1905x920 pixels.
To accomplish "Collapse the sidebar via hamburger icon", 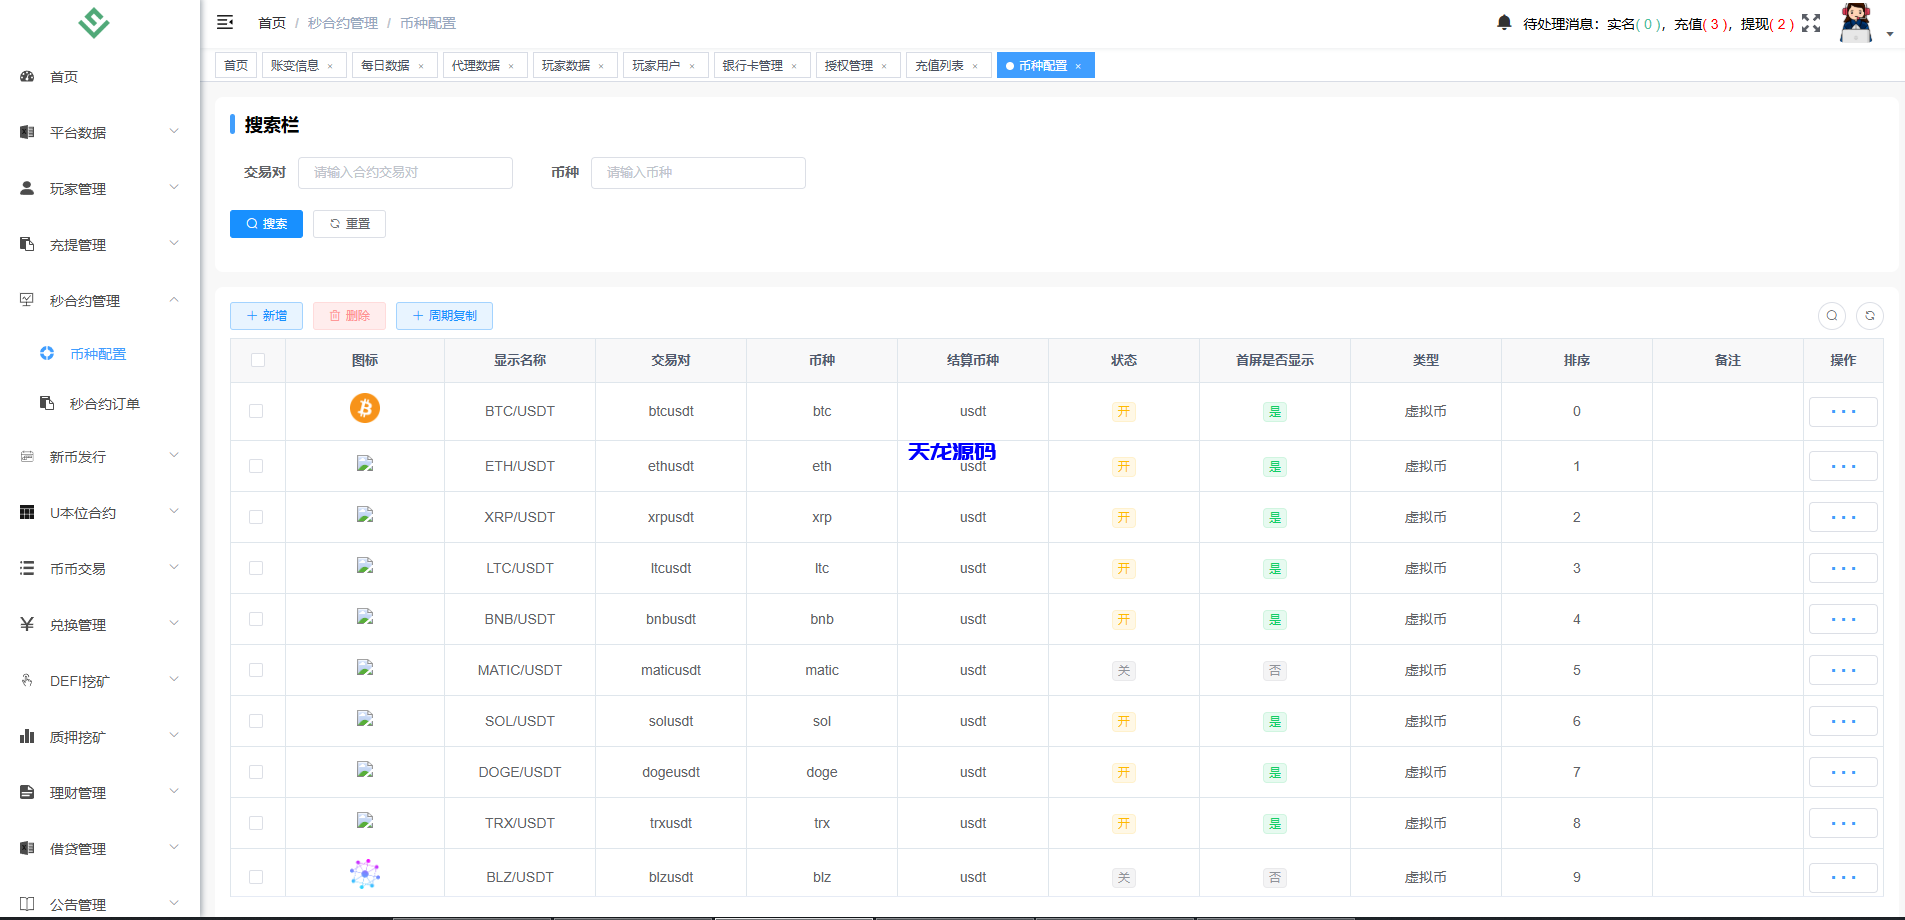I will [x=225, y=21].
